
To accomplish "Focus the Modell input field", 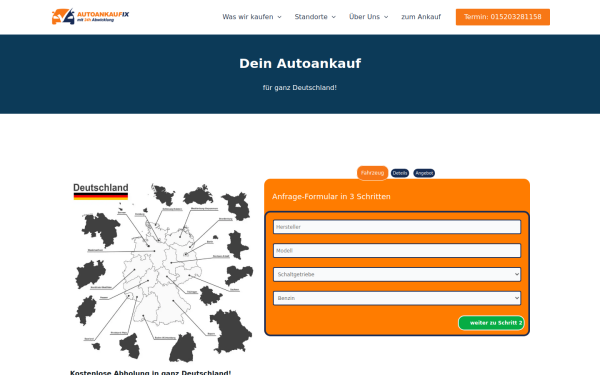I will pos(397,251).
